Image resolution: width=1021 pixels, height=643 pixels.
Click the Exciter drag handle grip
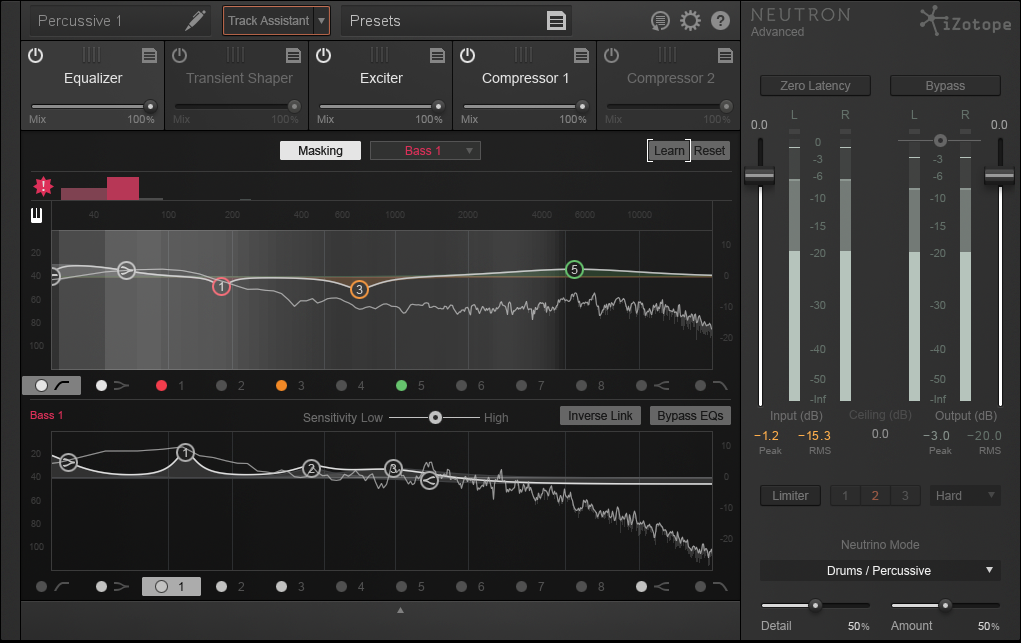[x=380, y=55]
